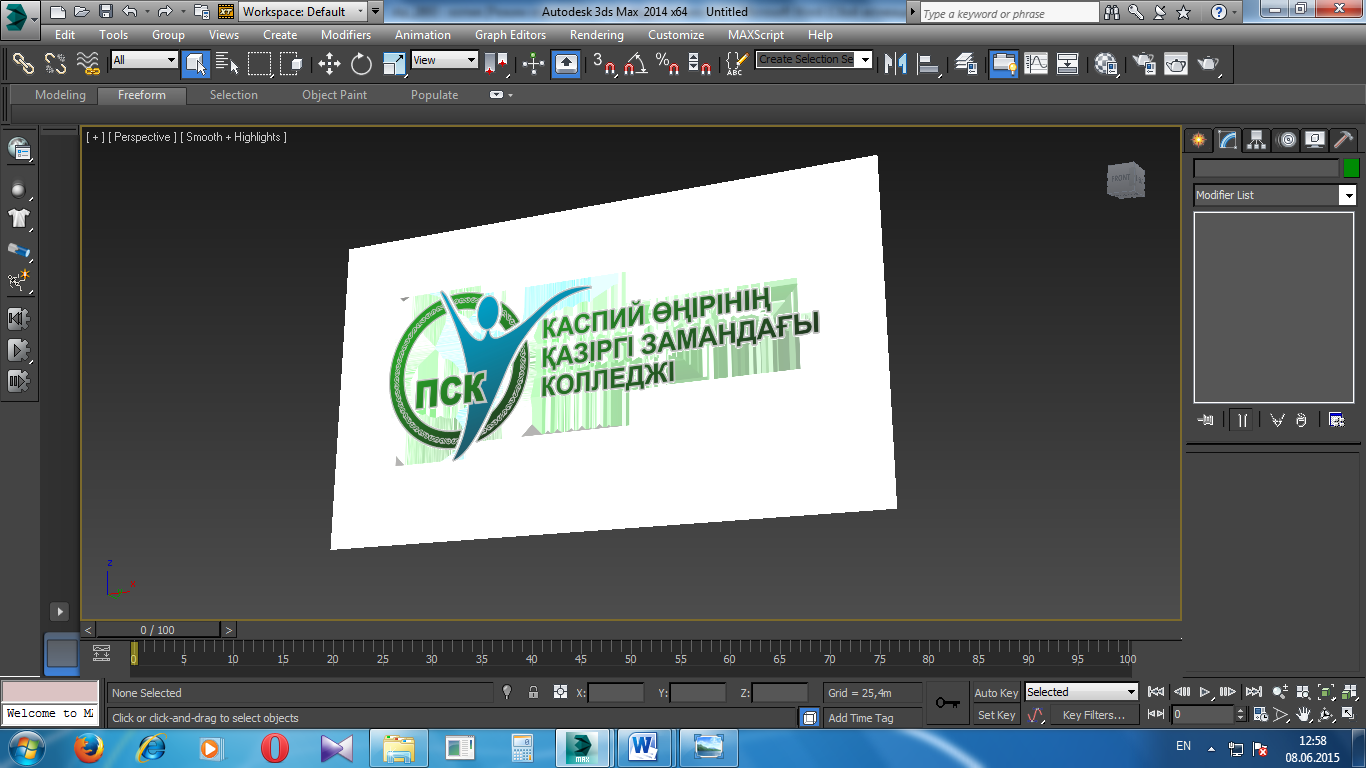Click the Unlink Selection tool
This screenshot has width=1366, height=768.
pos(56,64)
